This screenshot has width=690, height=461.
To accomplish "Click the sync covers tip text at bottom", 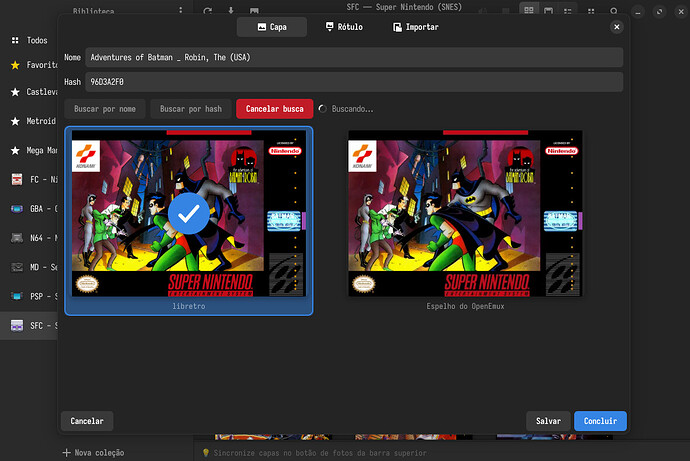I will click(x=320, y=453).
